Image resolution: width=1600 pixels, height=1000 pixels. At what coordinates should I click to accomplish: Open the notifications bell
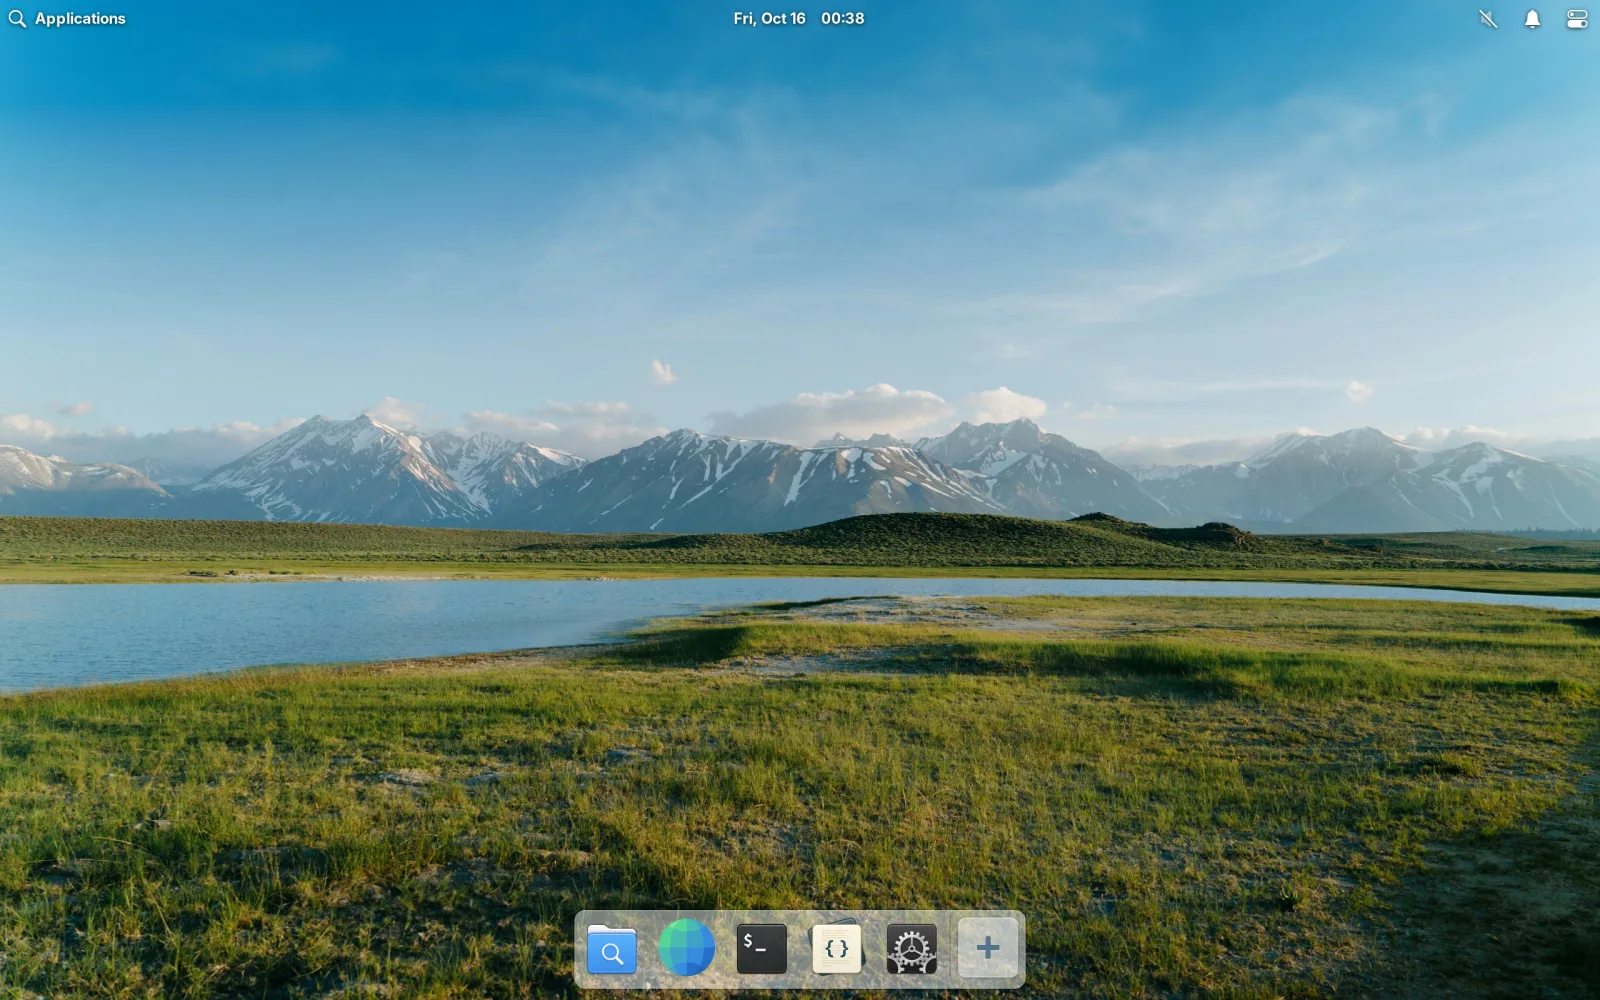tap(1532, 19)
